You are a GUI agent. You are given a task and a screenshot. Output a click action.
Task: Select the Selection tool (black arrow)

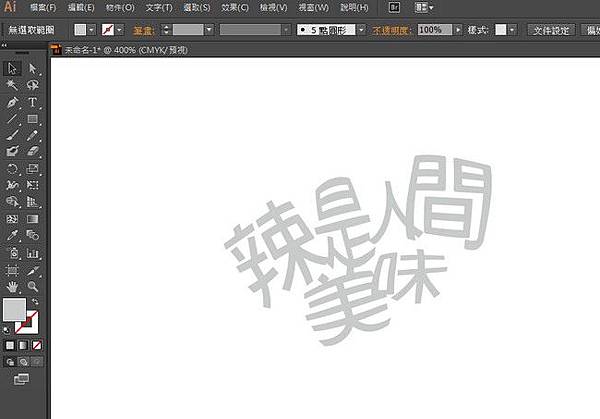click(12, 68)
